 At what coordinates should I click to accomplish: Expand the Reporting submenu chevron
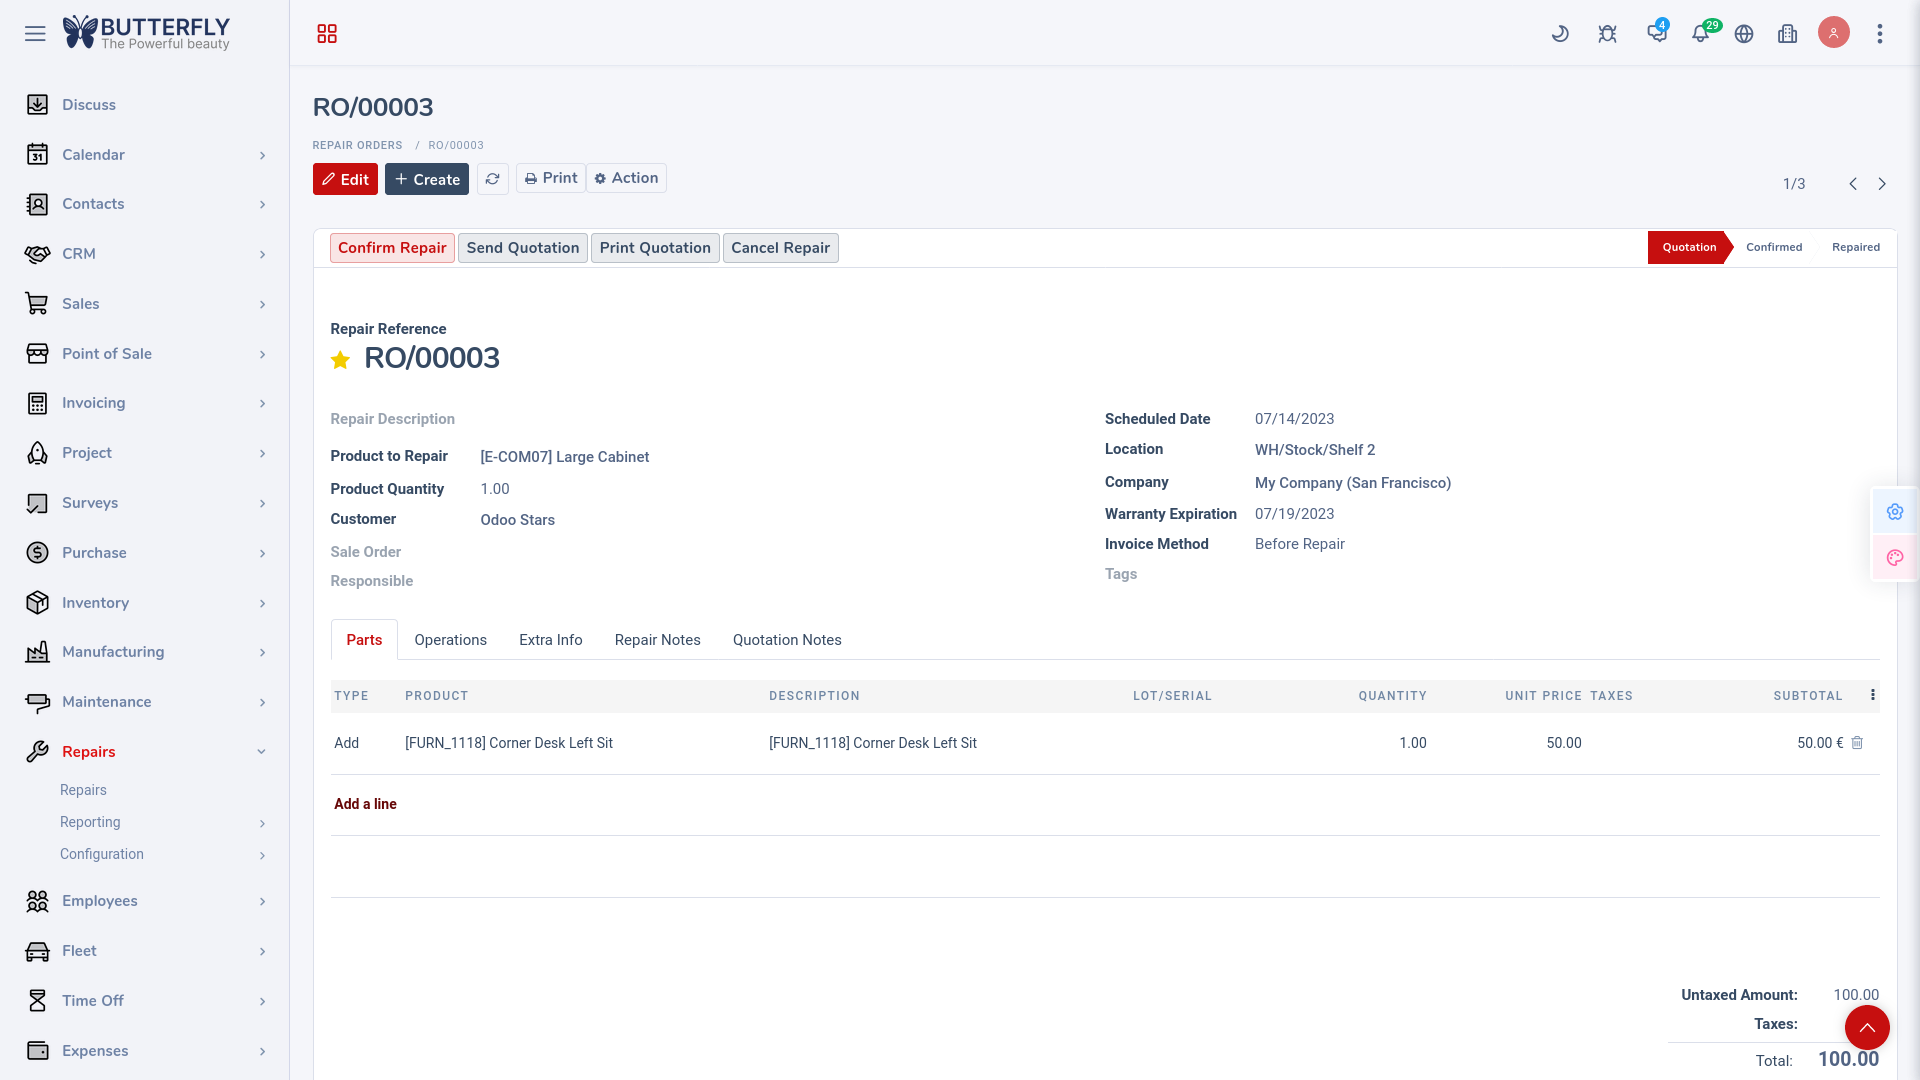pos(262,824)
